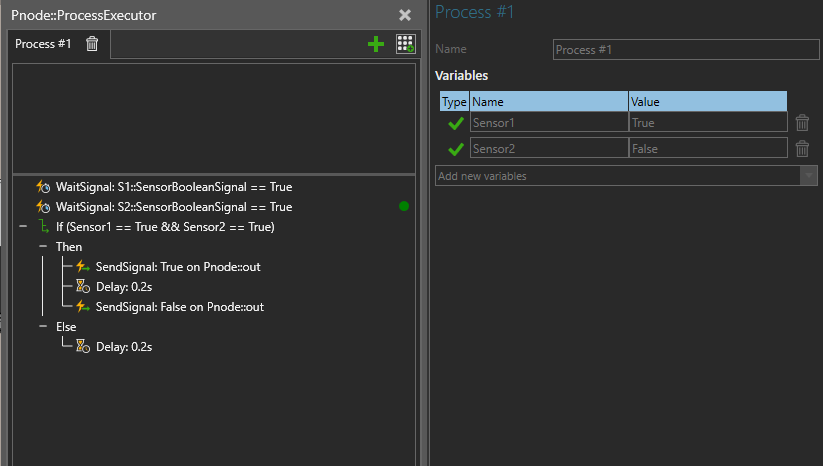Delete Process #1 using tab trash icon
The width and height of the screenshot is (823, 466).
coord(92,44)
